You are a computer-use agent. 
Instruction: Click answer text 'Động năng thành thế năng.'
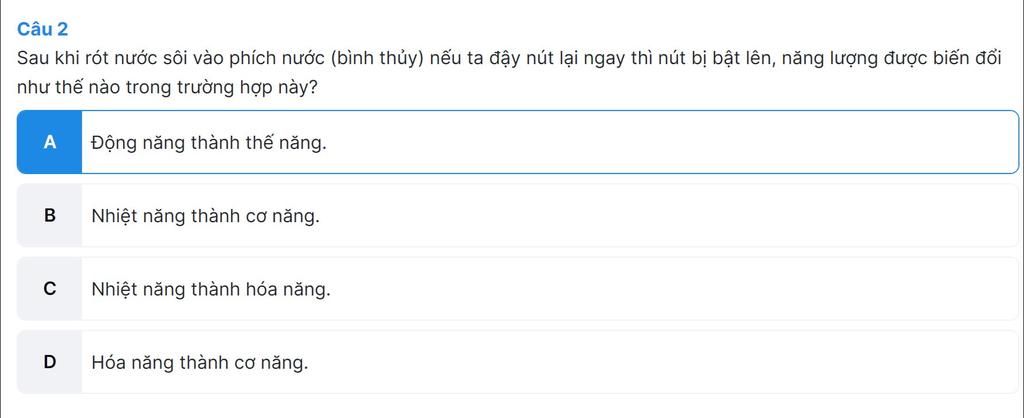[x=208, y=143]
